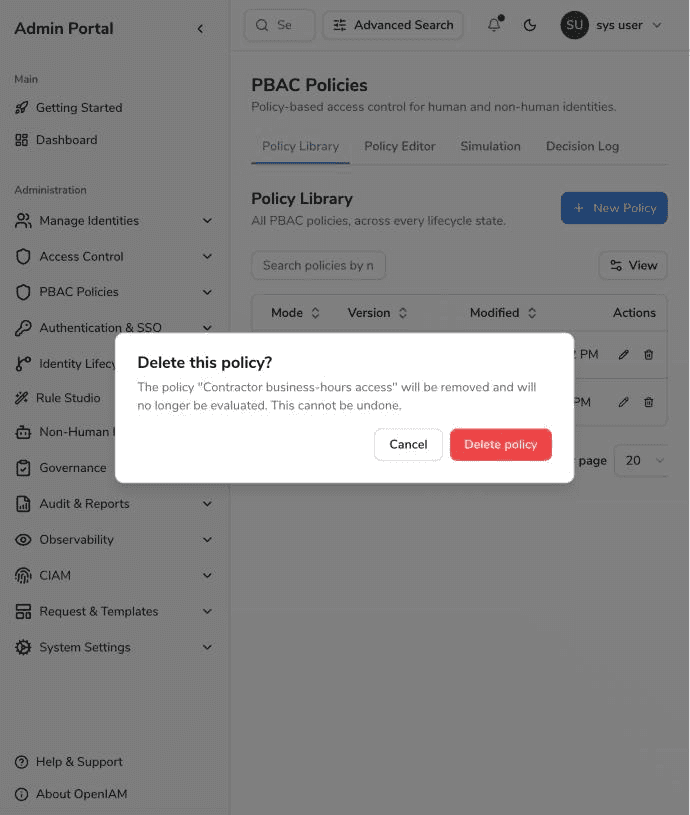Expand the Audit & Reports section
The width and height of the screenshot is (690, 815).
[114, 504]
